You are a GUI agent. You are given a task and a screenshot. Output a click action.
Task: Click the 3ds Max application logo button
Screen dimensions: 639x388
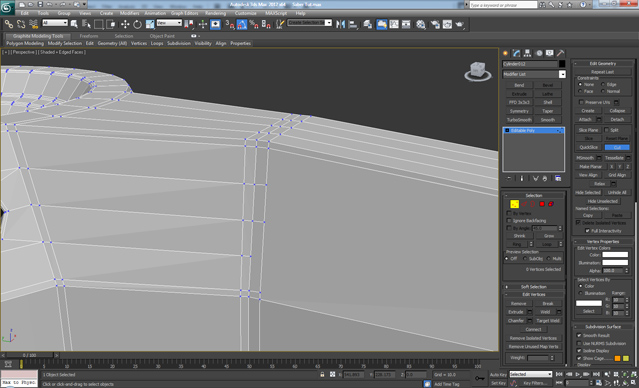[7, 7]
